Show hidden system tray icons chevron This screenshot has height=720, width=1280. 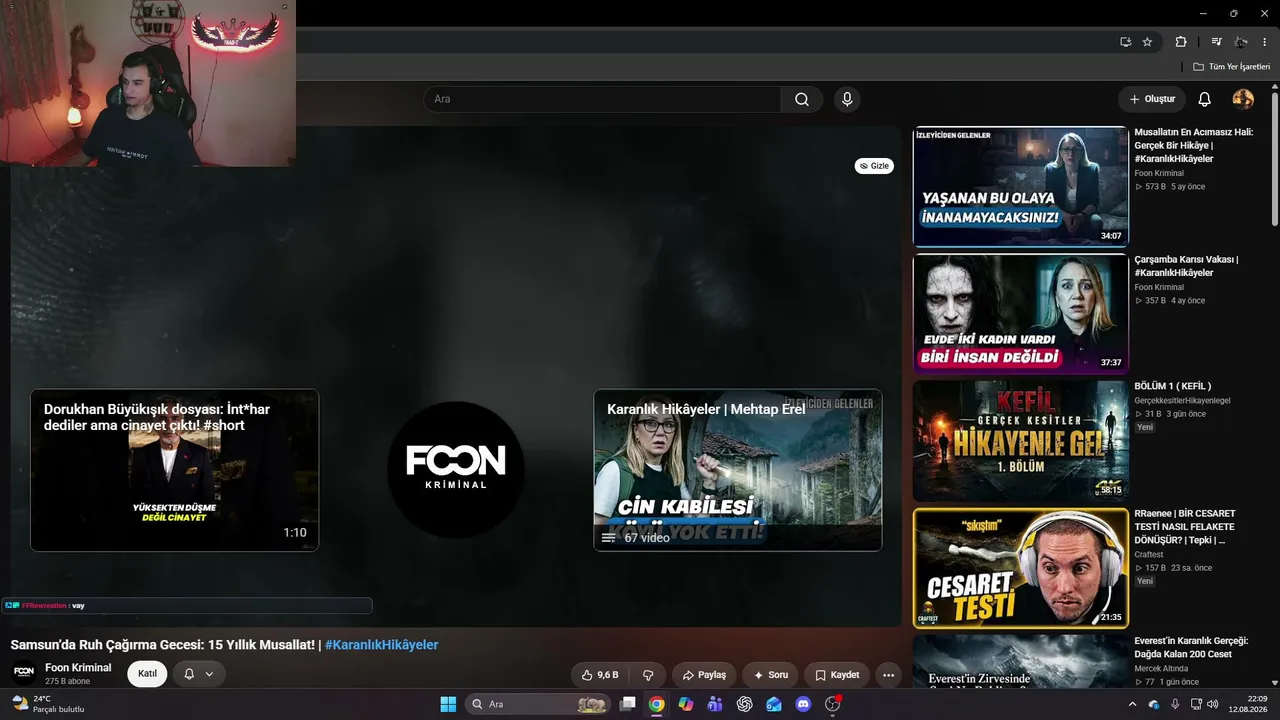coord(1132,704)
